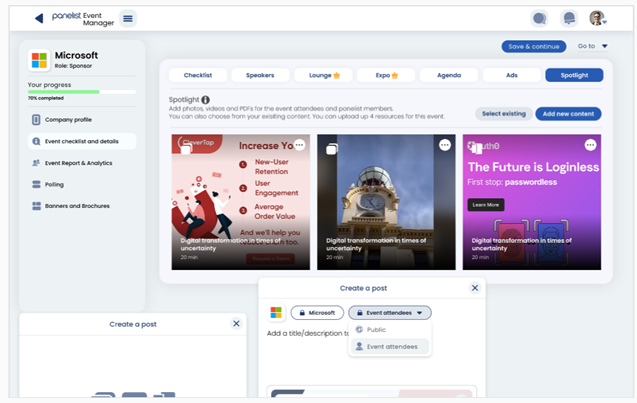637x403 pixels.
Task: Click the gallery icon on CleverTap card
Action: (186, 150)
